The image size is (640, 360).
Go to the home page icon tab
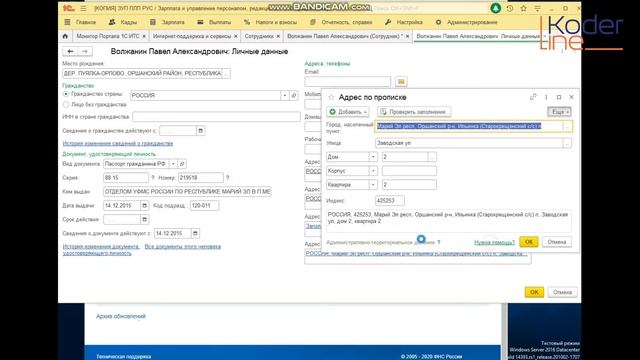(x=65, y=36)
